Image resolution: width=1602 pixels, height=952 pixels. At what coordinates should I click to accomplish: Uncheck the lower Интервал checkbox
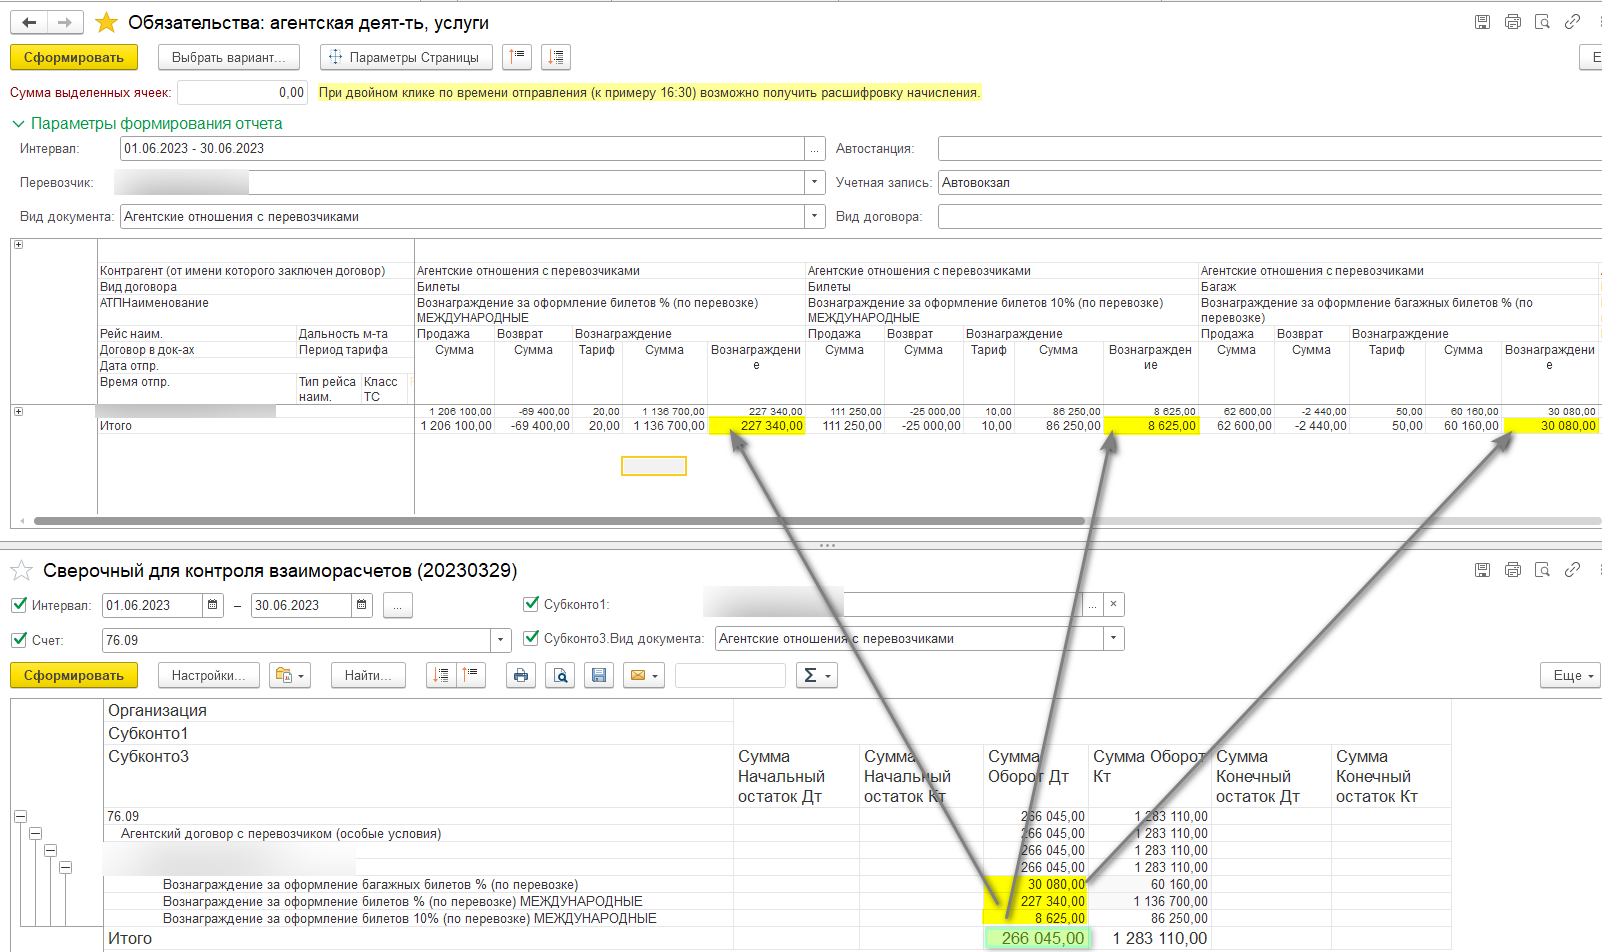19,605
